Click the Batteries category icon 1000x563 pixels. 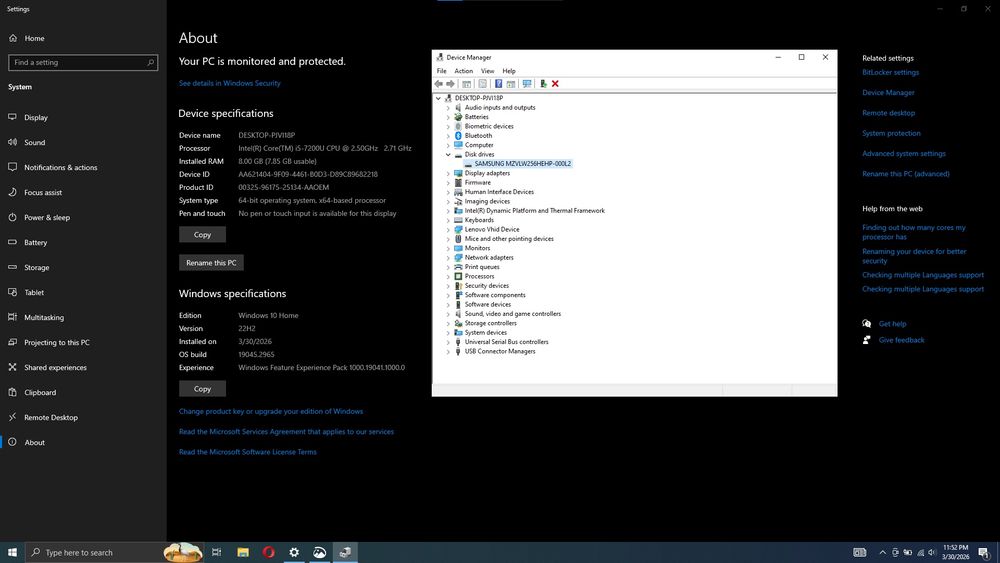click(458, 117)
